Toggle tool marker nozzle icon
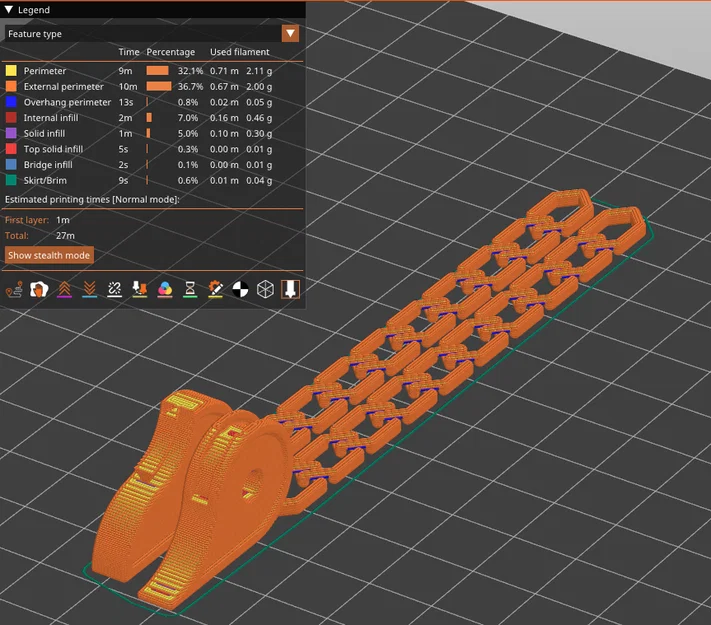Viewport: 711px width, 625px height. [290, 289]
